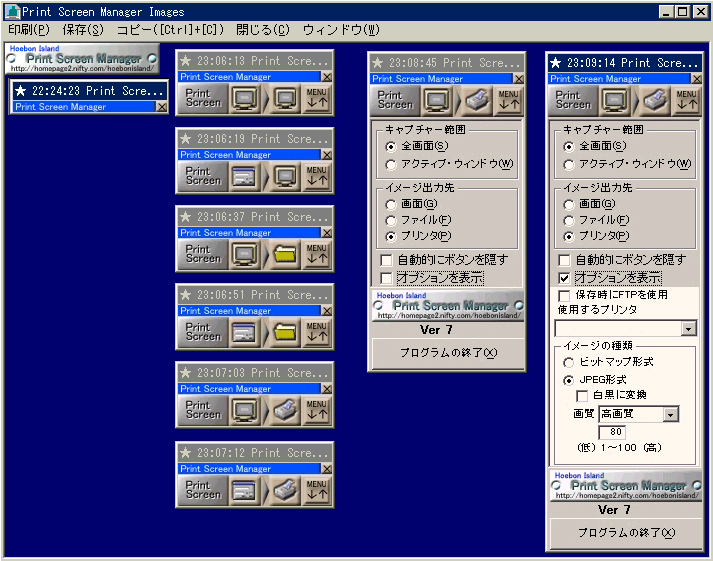
Task: Collapse MENU in the 23:09:14 window
Action: [687, 100]
